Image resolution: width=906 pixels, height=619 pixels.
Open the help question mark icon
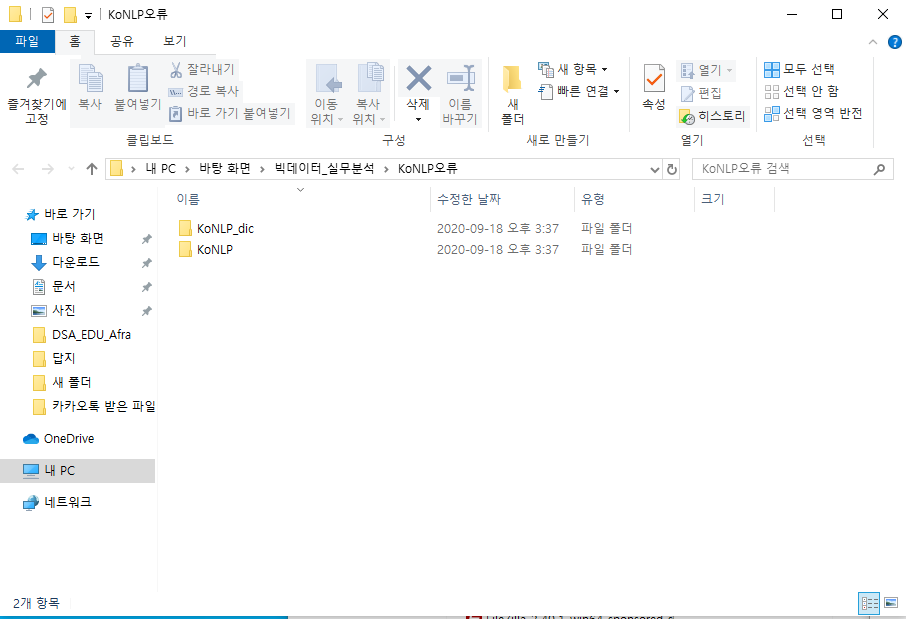[894, 42]
